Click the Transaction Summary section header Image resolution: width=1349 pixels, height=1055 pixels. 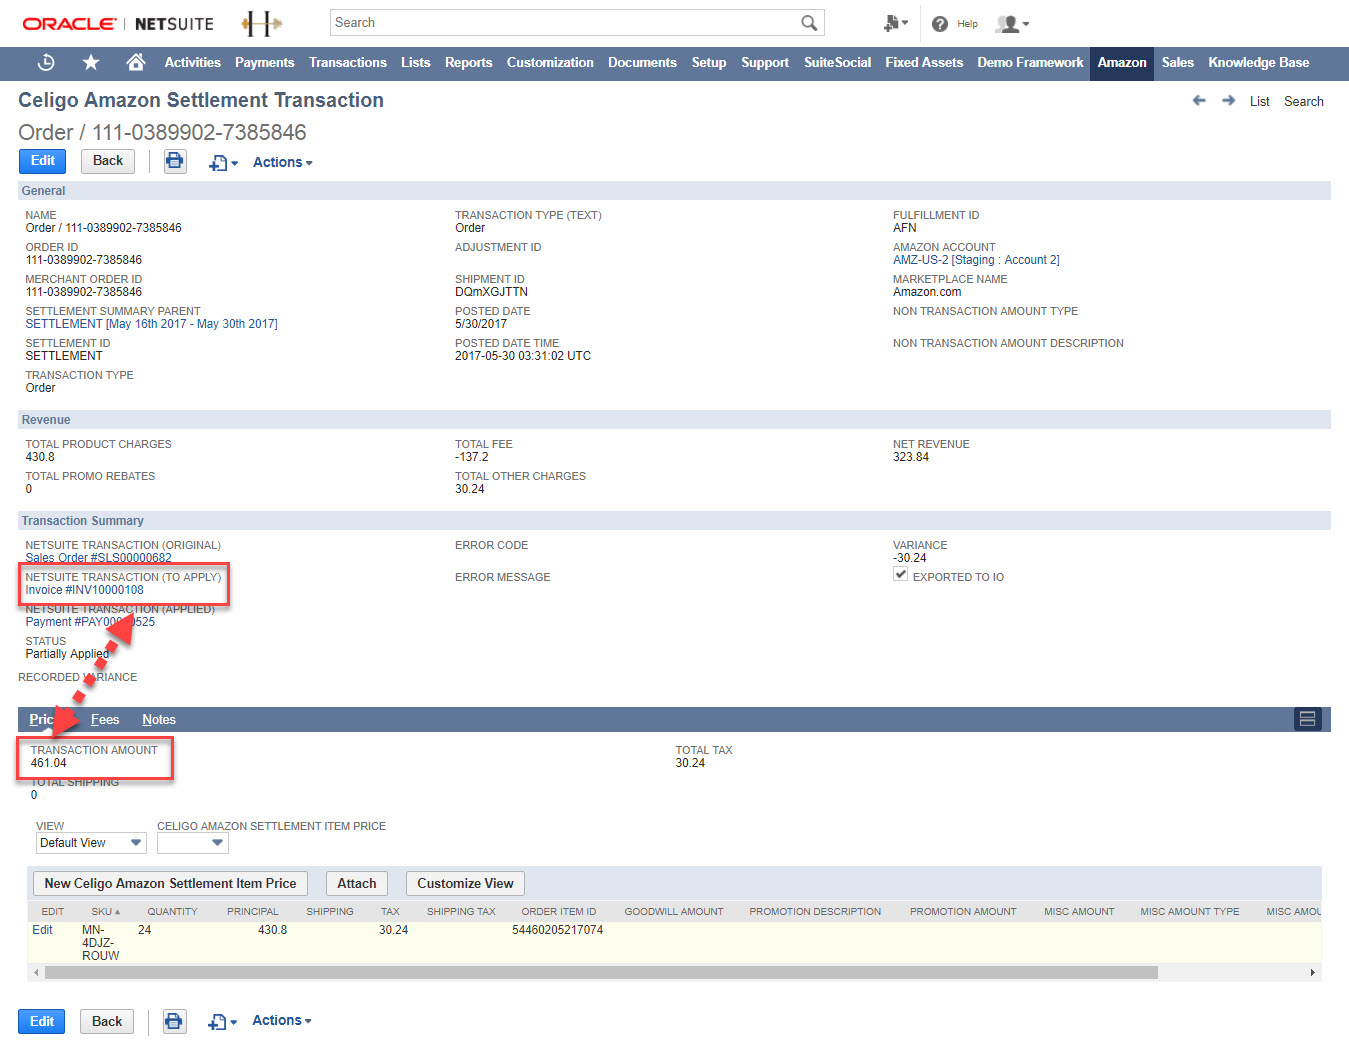(x=674, y=521)
